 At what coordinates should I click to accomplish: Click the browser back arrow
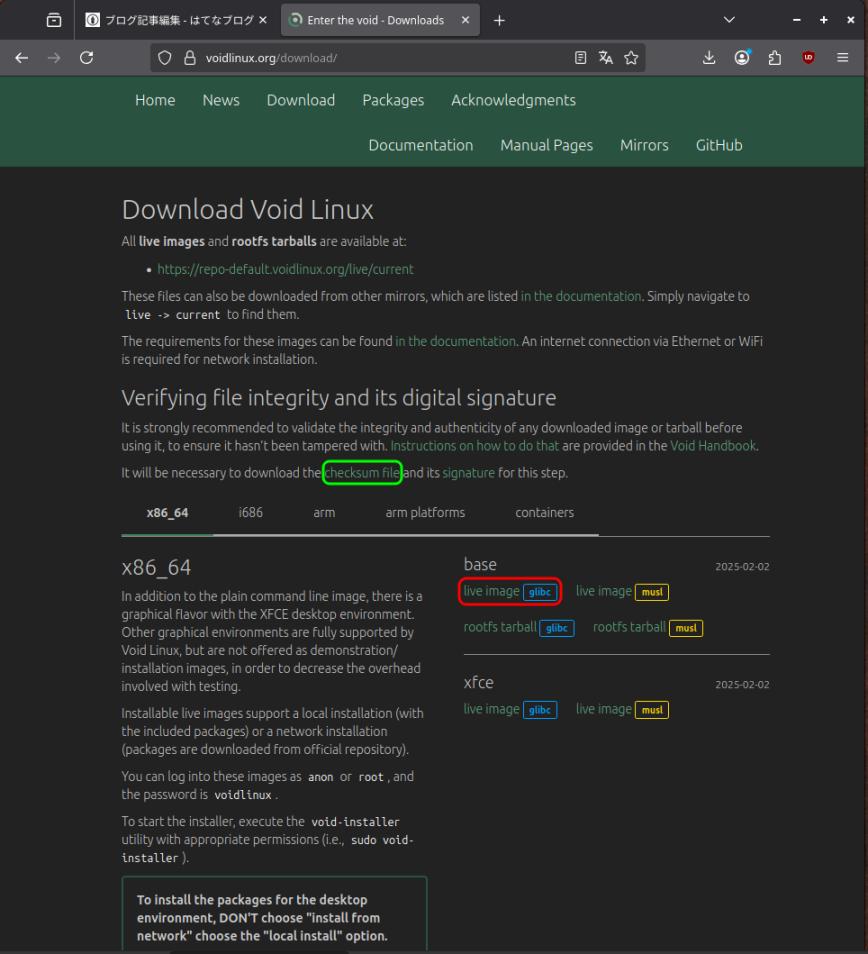[22, 58]
